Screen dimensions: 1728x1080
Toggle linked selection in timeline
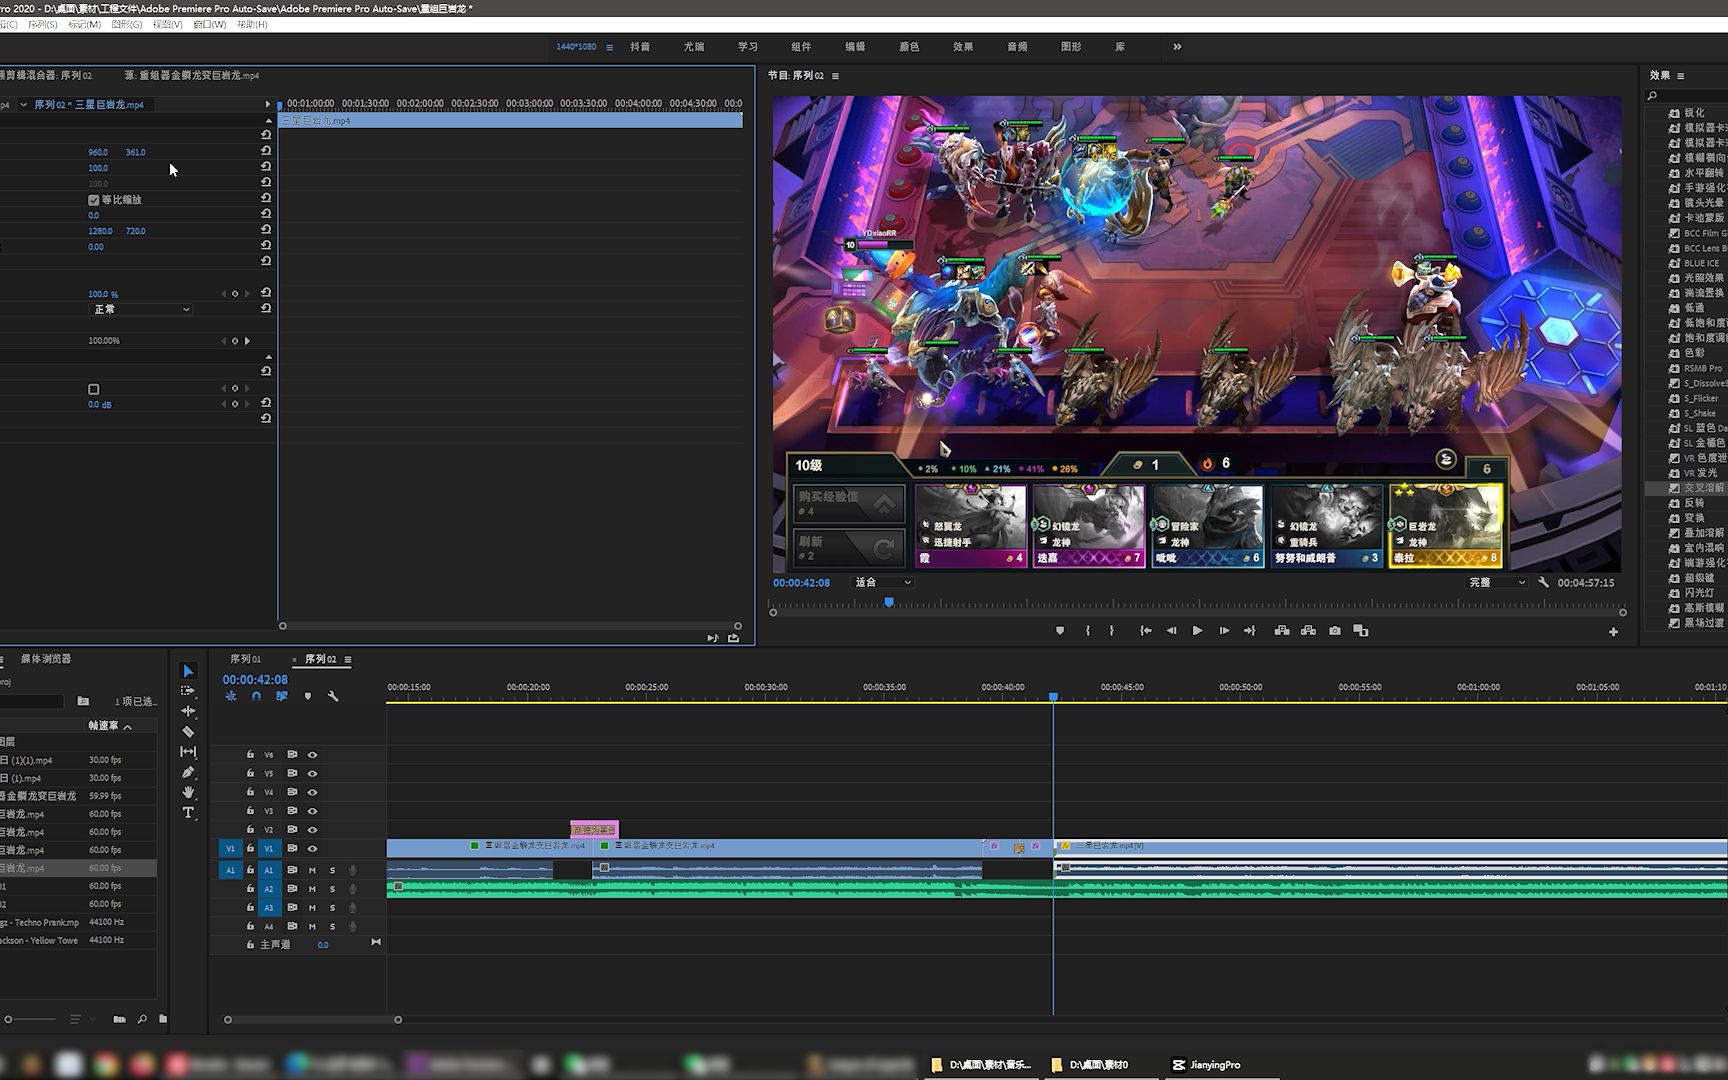click(x=282, y=696)
